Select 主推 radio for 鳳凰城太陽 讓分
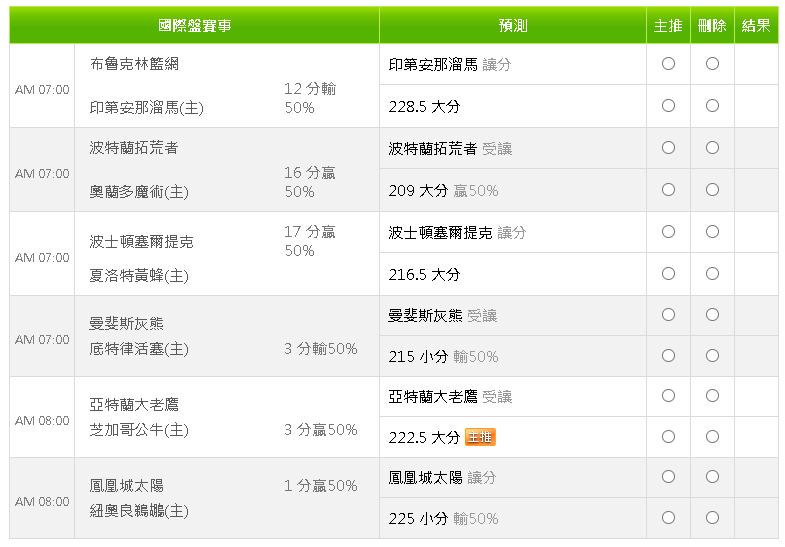This screenshot has height=547, width=785. [x=668, y=477]
